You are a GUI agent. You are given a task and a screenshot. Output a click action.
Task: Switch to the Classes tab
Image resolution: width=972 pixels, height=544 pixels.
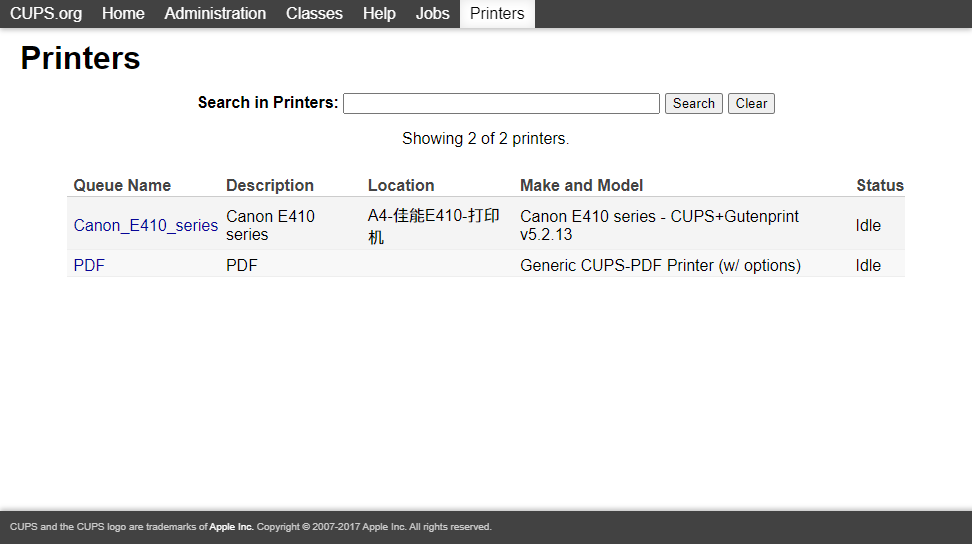(314, 14)
